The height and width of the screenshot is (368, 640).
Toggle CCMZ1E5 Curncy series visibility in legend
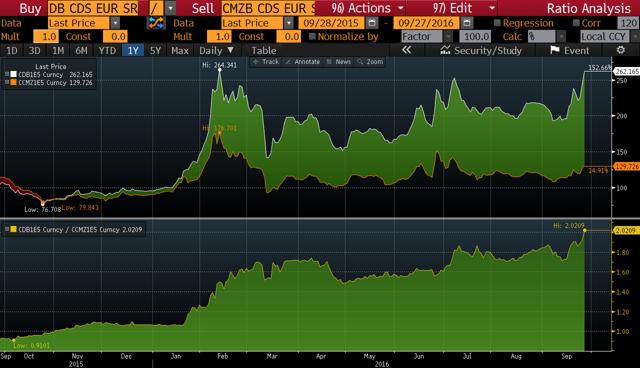pos(7,82)
